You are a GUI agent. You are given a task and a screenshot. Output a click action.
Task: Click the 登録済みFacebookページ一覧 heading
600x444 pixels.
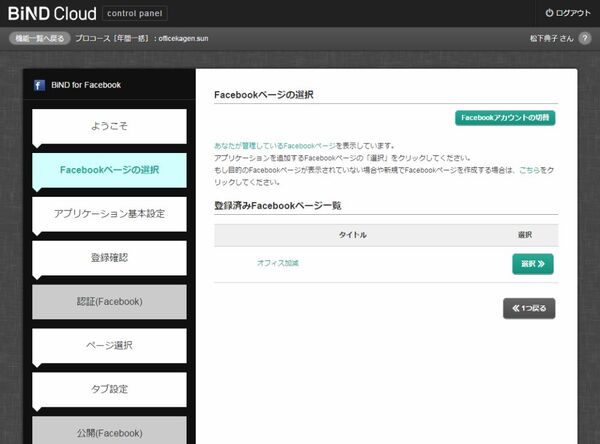pyautogui.click(x=277, y=206)
